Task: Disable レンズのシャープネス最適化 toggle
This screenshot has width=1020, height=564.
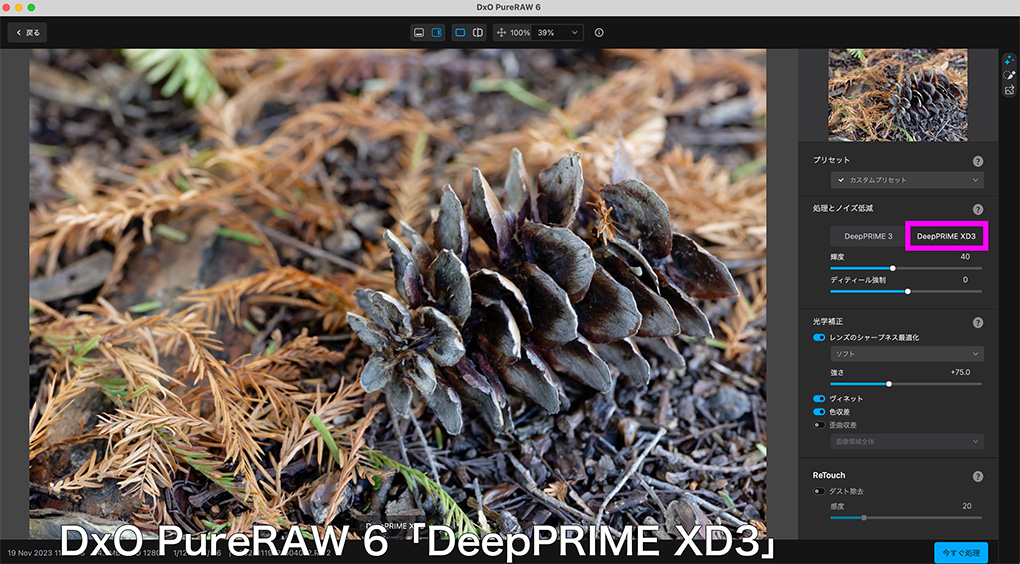Action: 819,338
